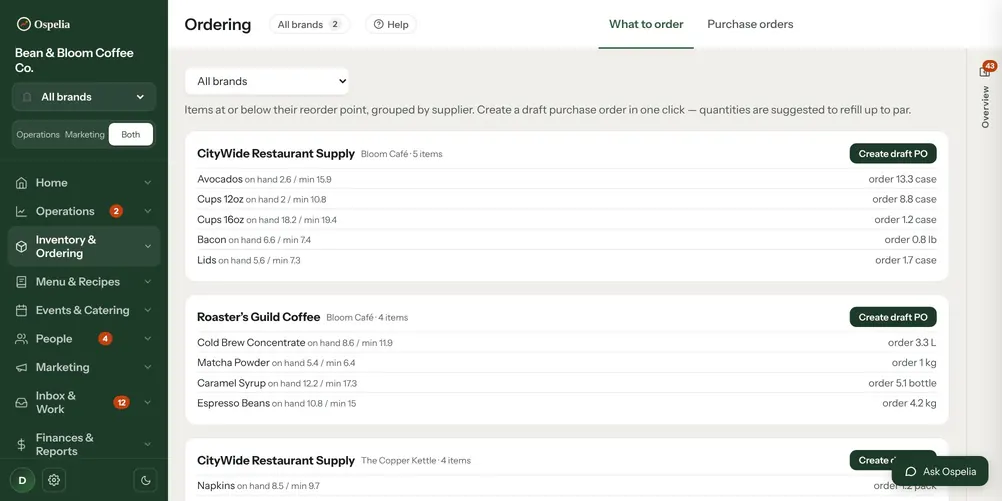Click the storefront icon in brand selector
Image resolution: width=1002 pixels, height=501 pixels.
[27, 97]
